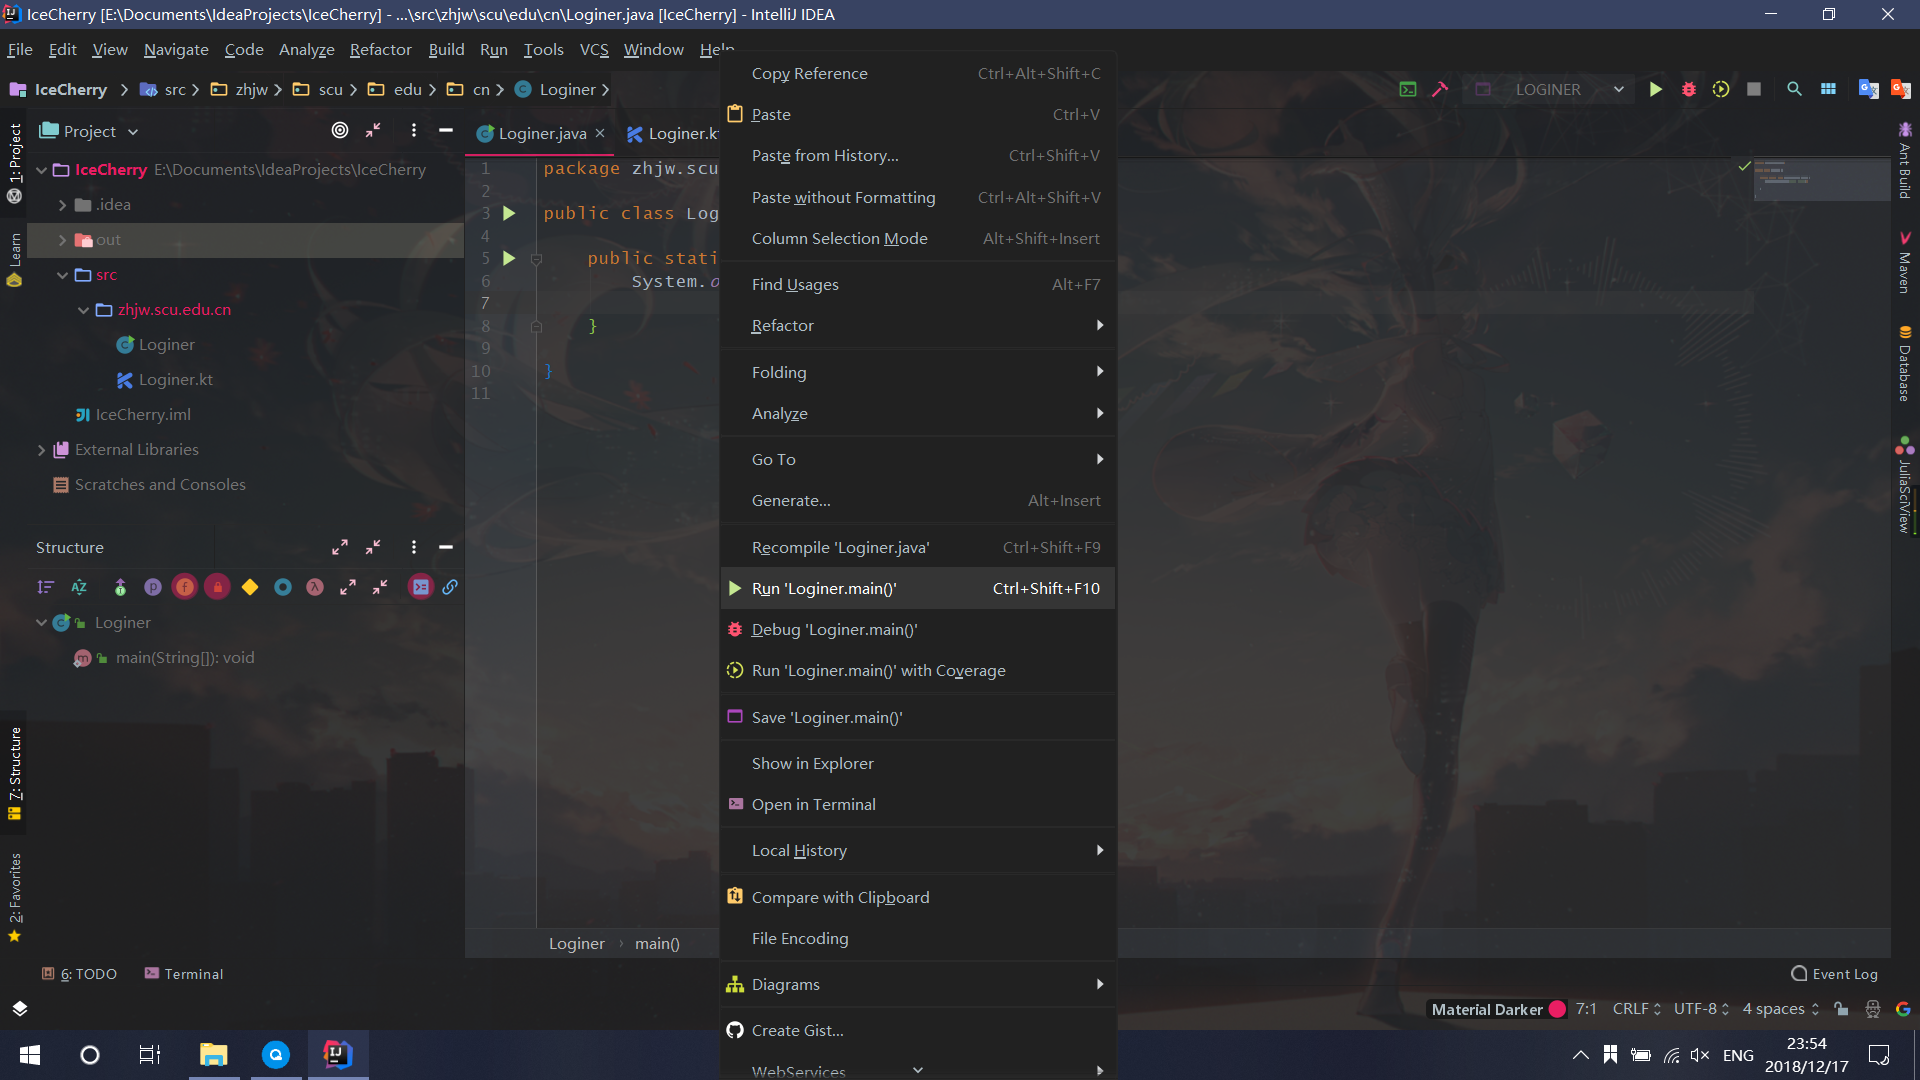This screenshot has height=1080, width=1920.
Task: Start debugging with the bug icon
Action: (1689, 89)
